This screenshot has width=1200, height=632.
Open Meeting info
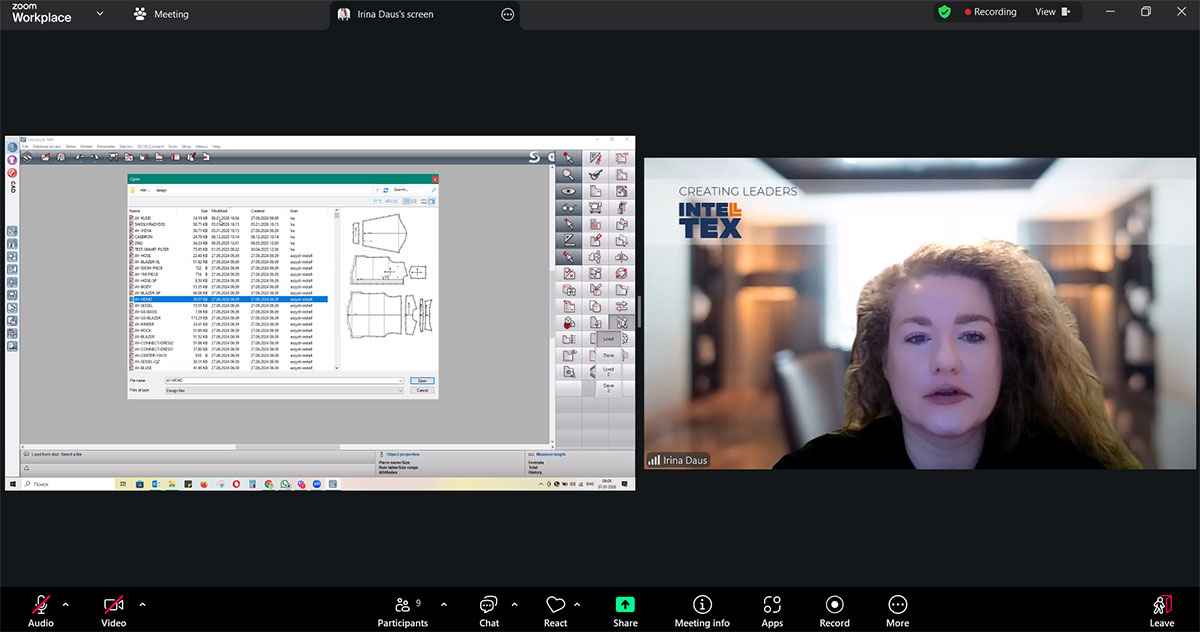point(702,610)
